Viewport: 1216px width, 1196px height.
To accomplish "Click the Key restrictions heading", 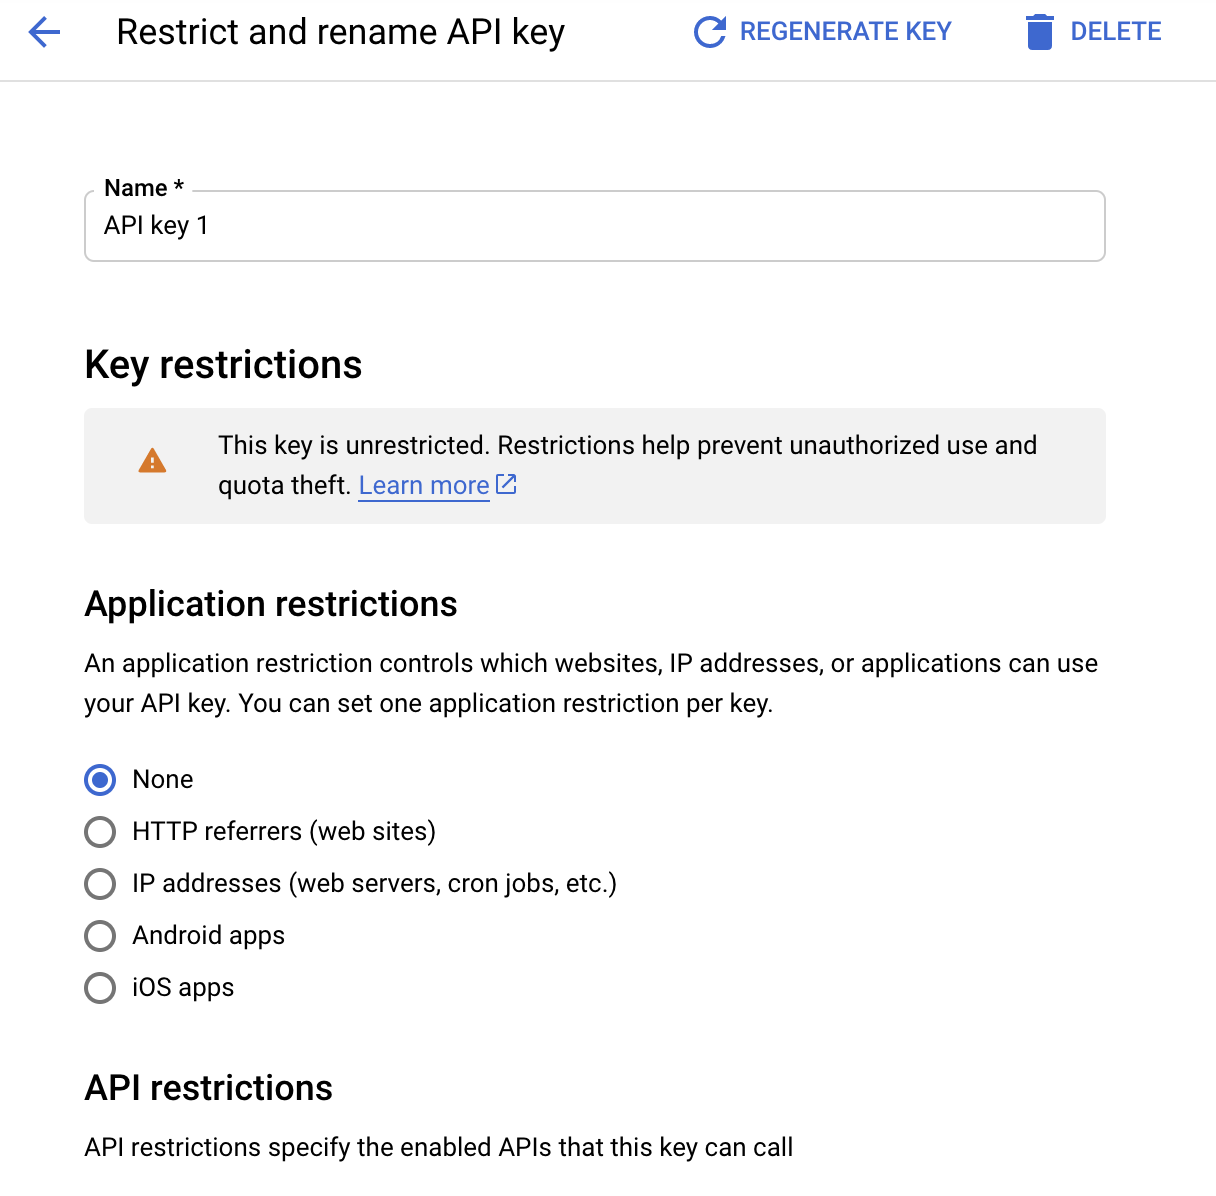I will pos(223,365).
